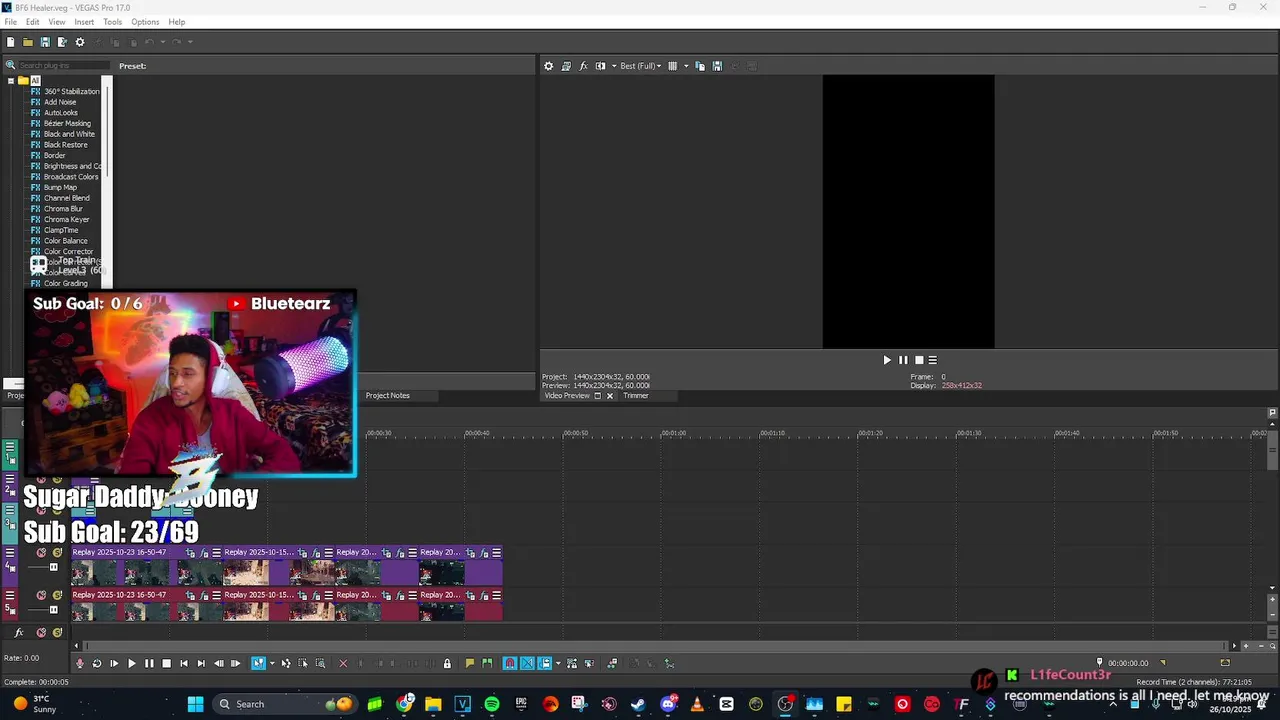This screenshot has height=720, width=1280.
Task: Open the video preview hamburger menu
Action: (933, 360)
